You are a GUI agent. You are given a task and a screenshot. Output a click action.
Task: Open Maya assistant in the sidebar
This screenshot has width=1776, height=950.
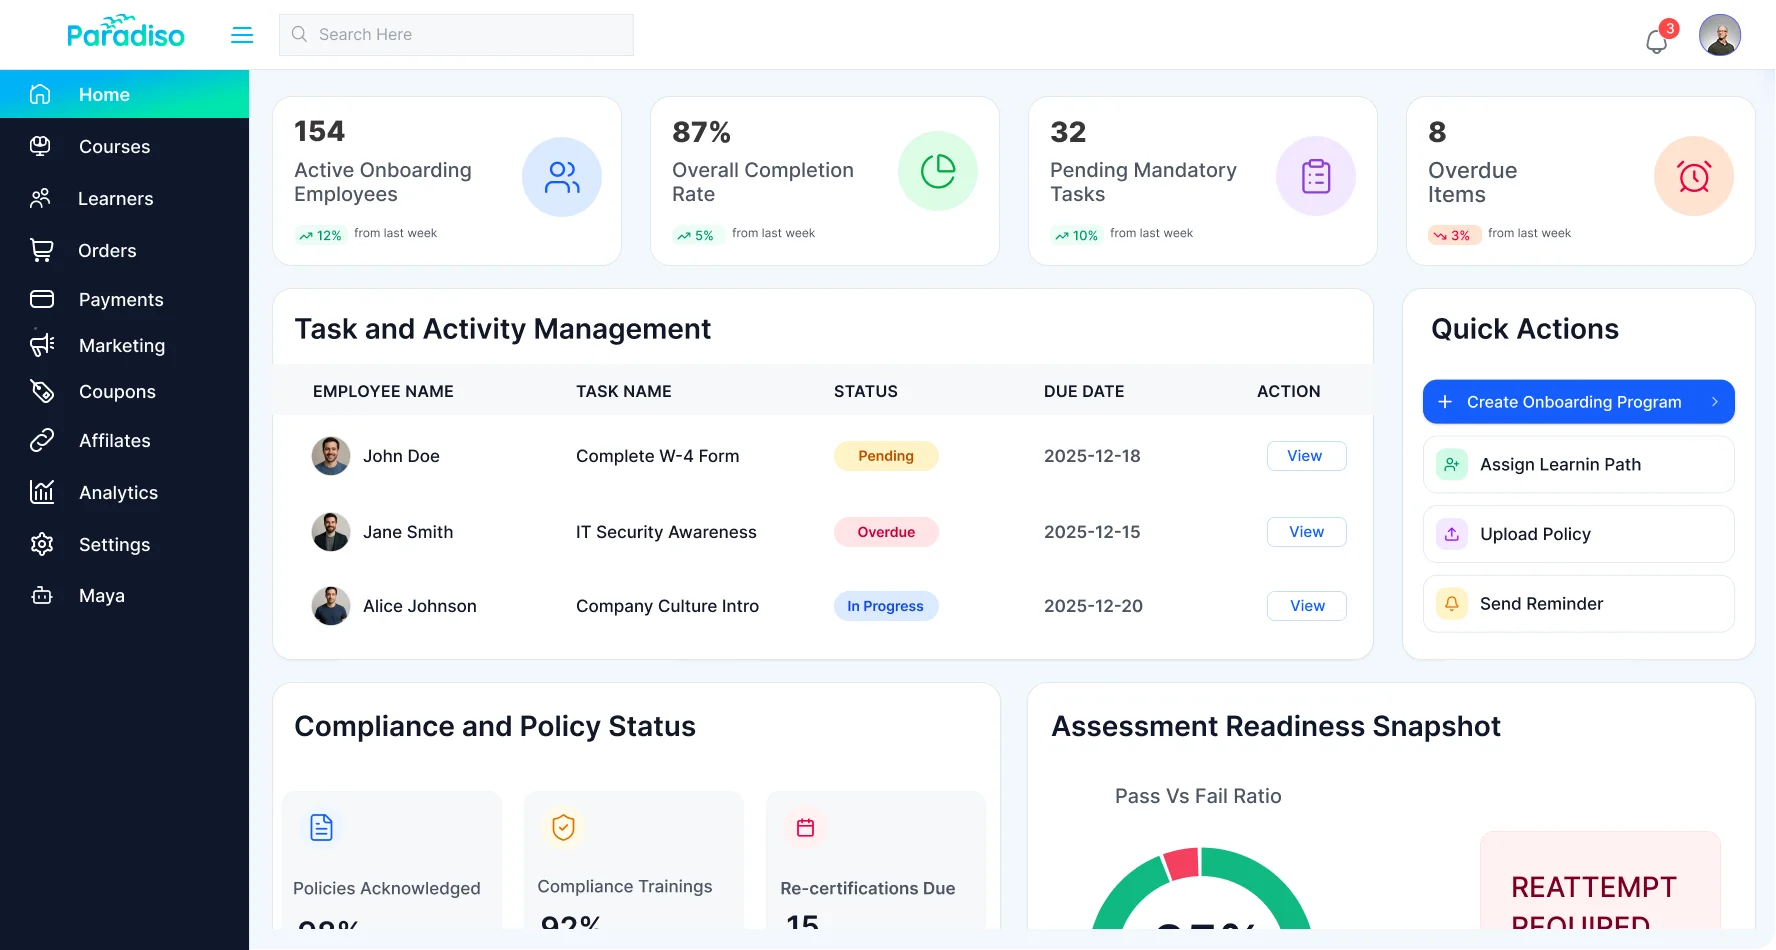point(101,596)
